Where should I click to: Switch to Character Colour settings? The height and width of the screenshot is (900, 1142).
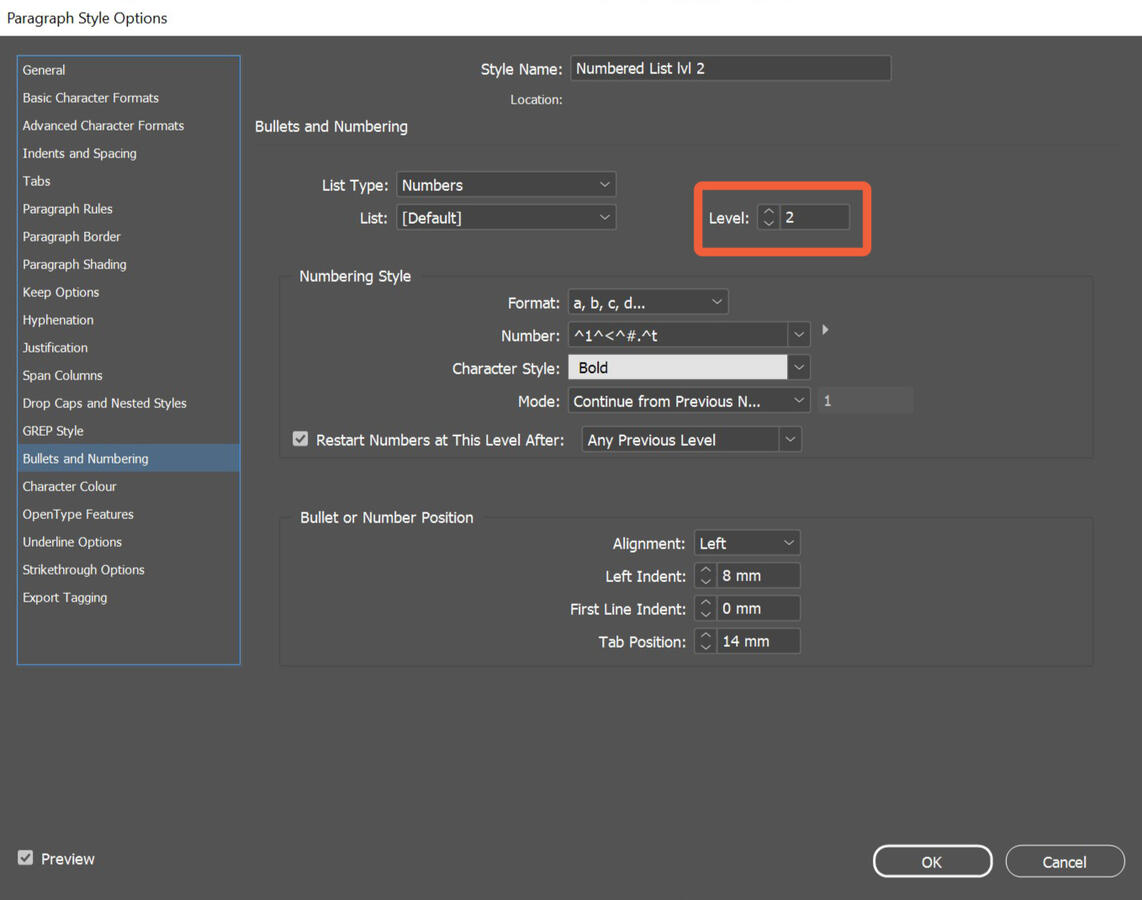tap(69, 486)
